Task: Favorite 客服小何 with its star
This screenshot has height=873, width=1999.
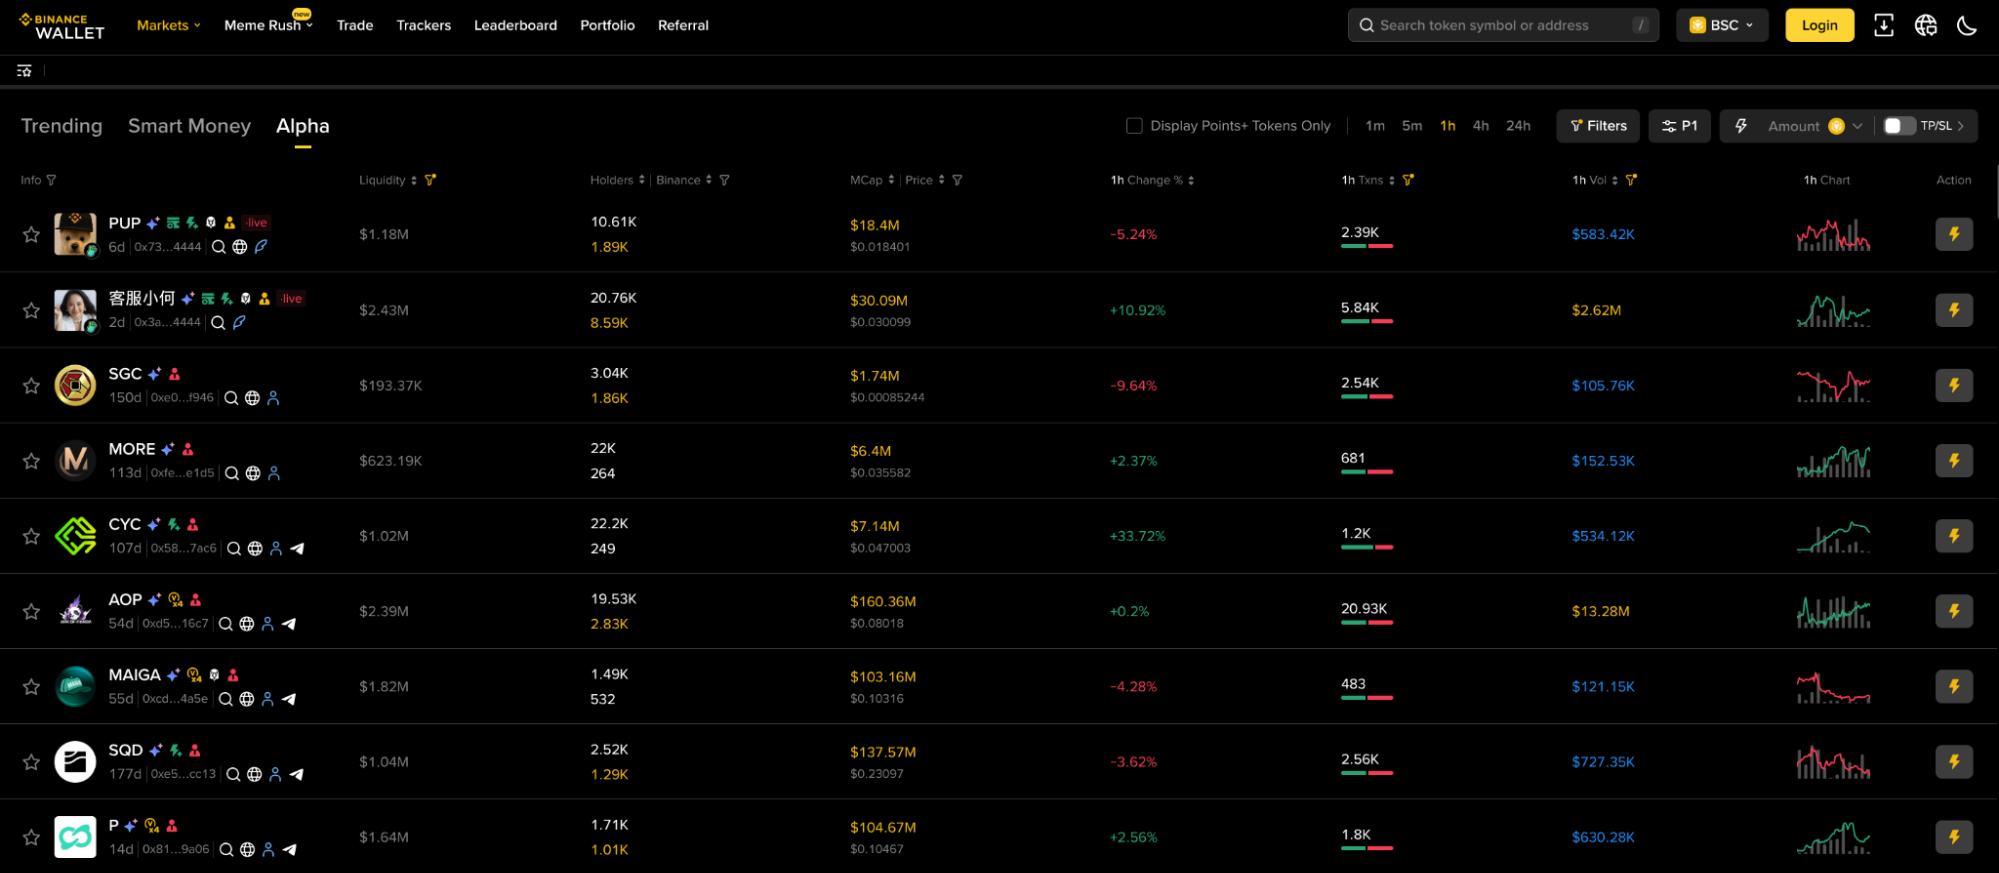Action: click(31, 310)
